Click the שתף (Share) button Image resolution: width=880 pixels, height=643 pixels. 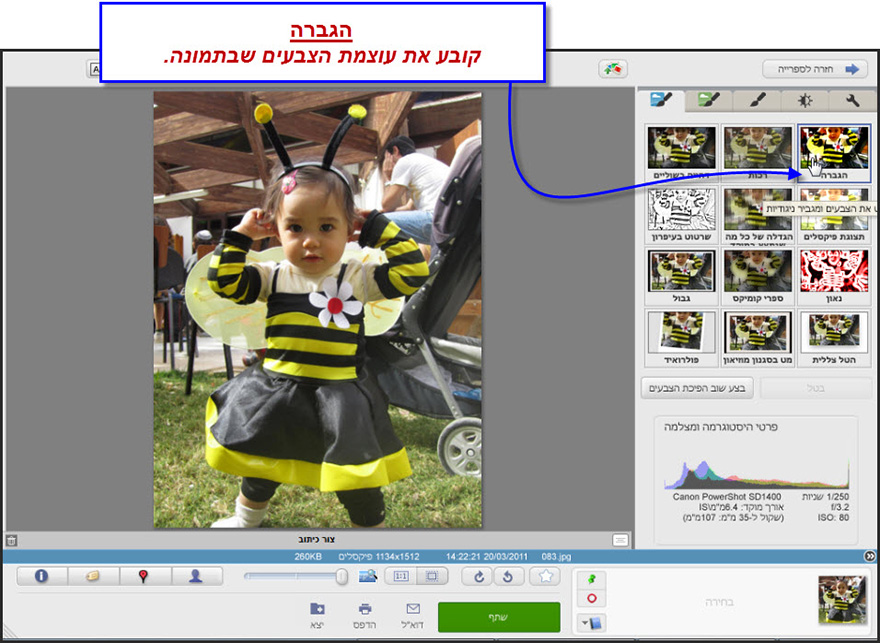point(500,618)
